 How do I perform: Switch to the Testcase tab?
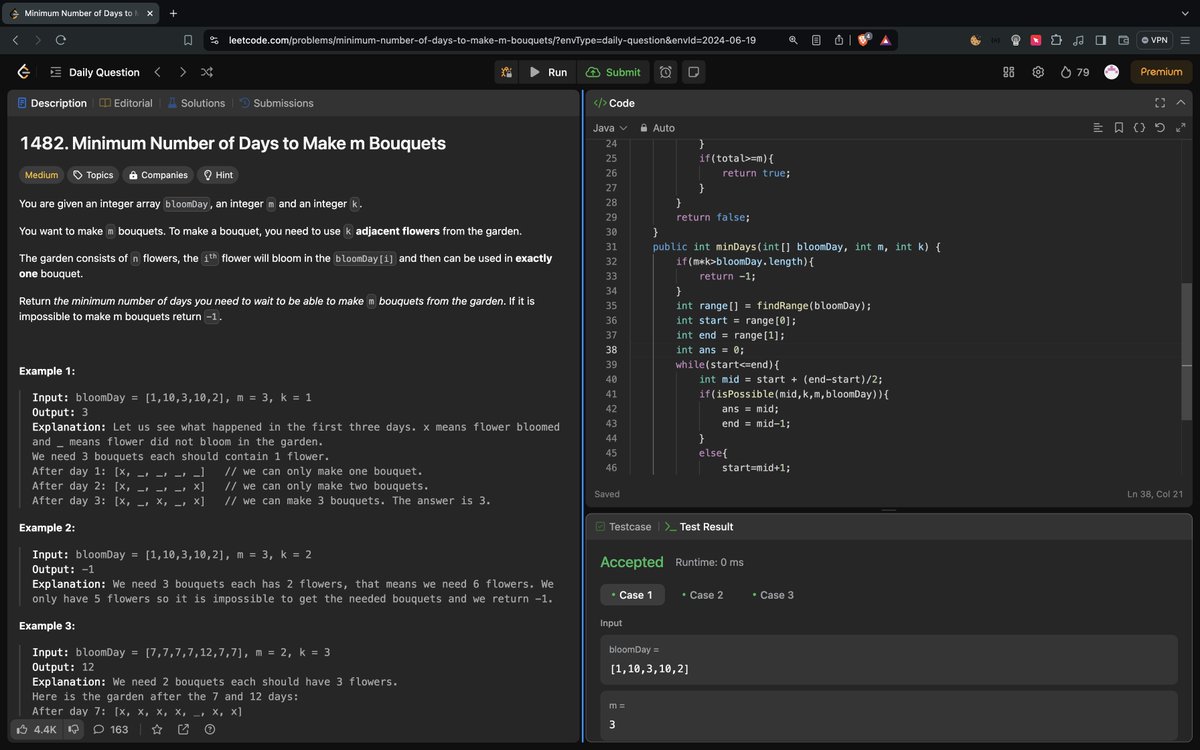[x=623, y=526]
